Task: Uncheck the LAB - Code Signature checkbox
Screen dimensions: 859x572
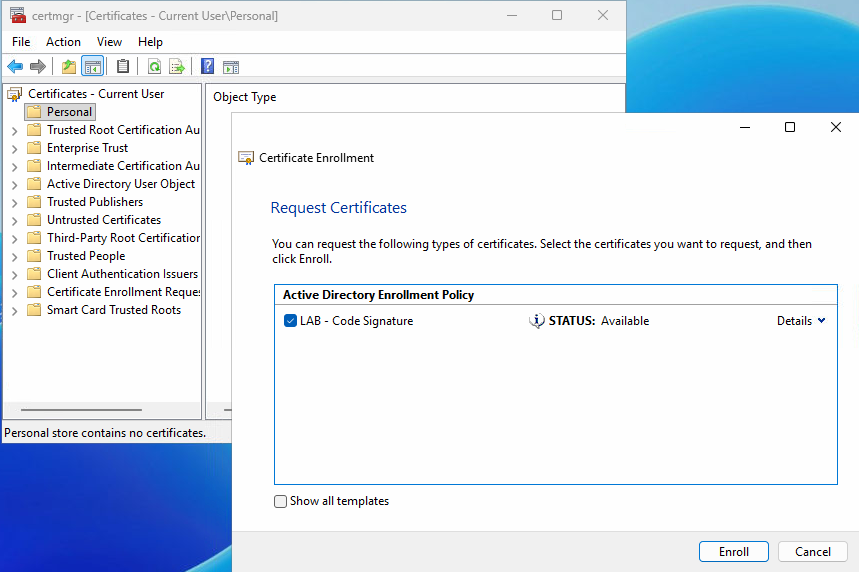Action: [290, 321]
